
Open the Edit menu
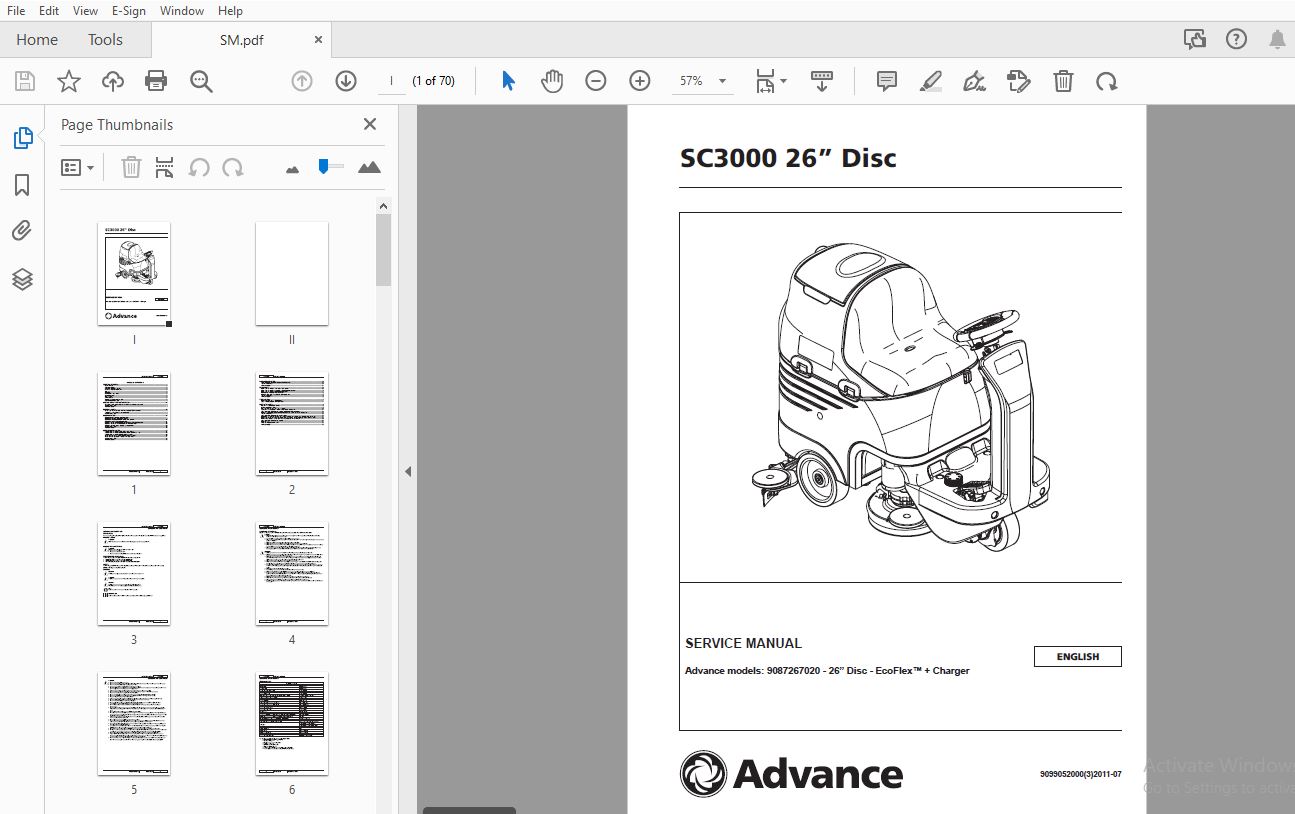point(49,10)
